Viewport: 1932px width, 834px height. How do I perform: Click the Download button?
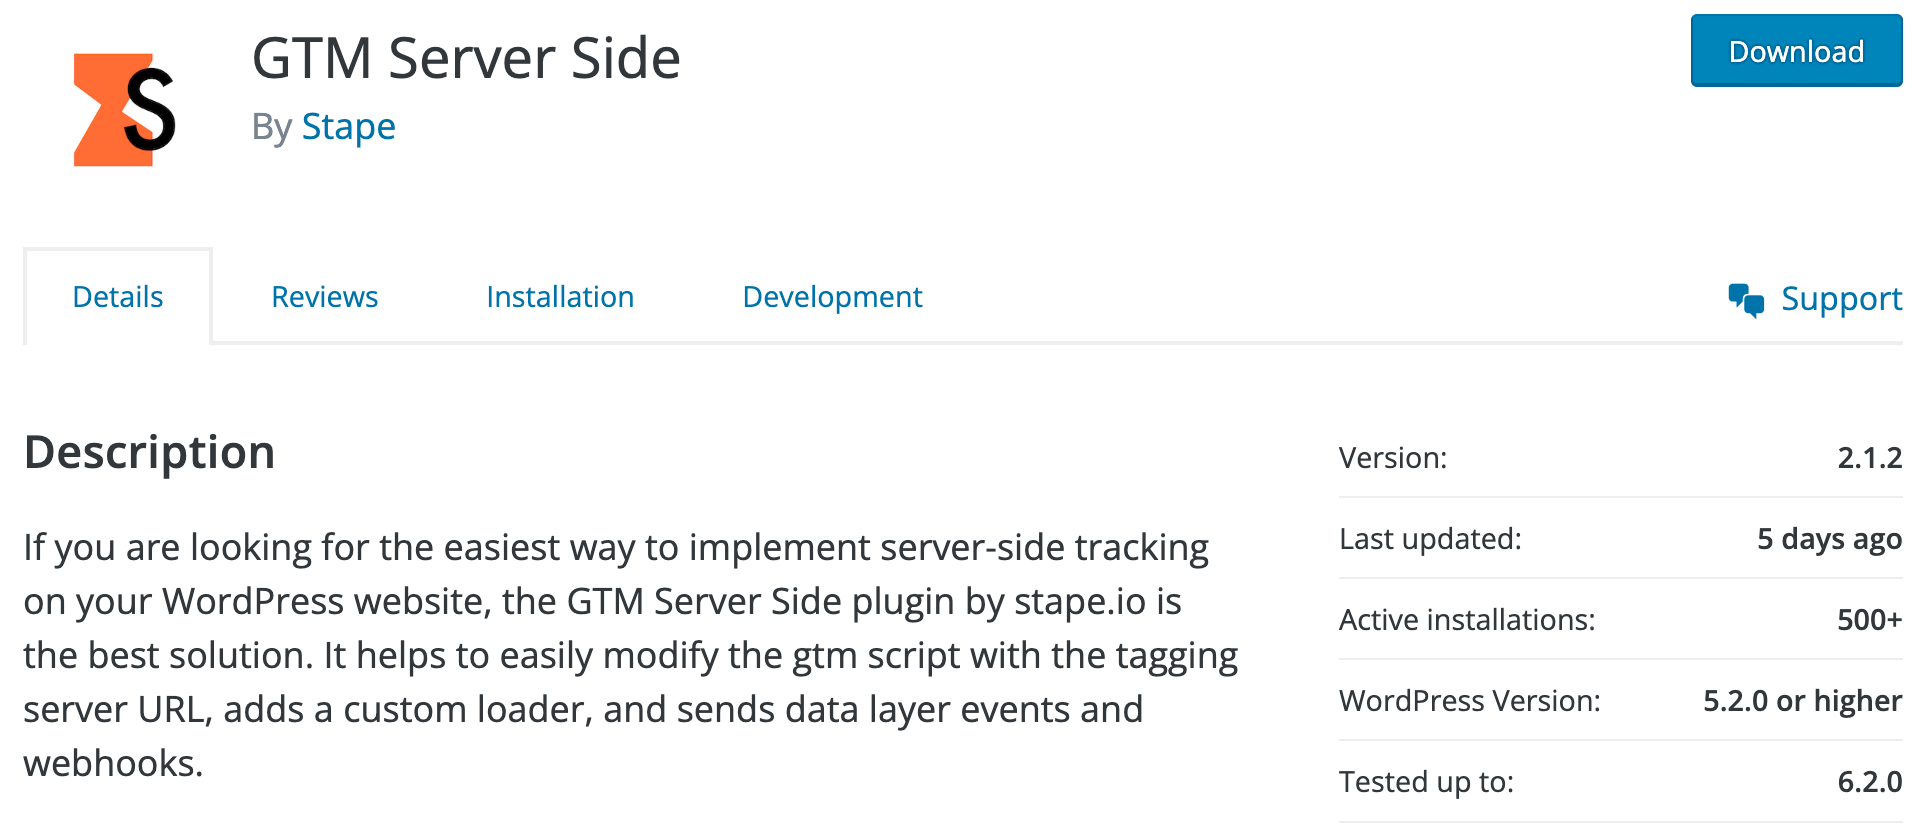pos(1795,50)
